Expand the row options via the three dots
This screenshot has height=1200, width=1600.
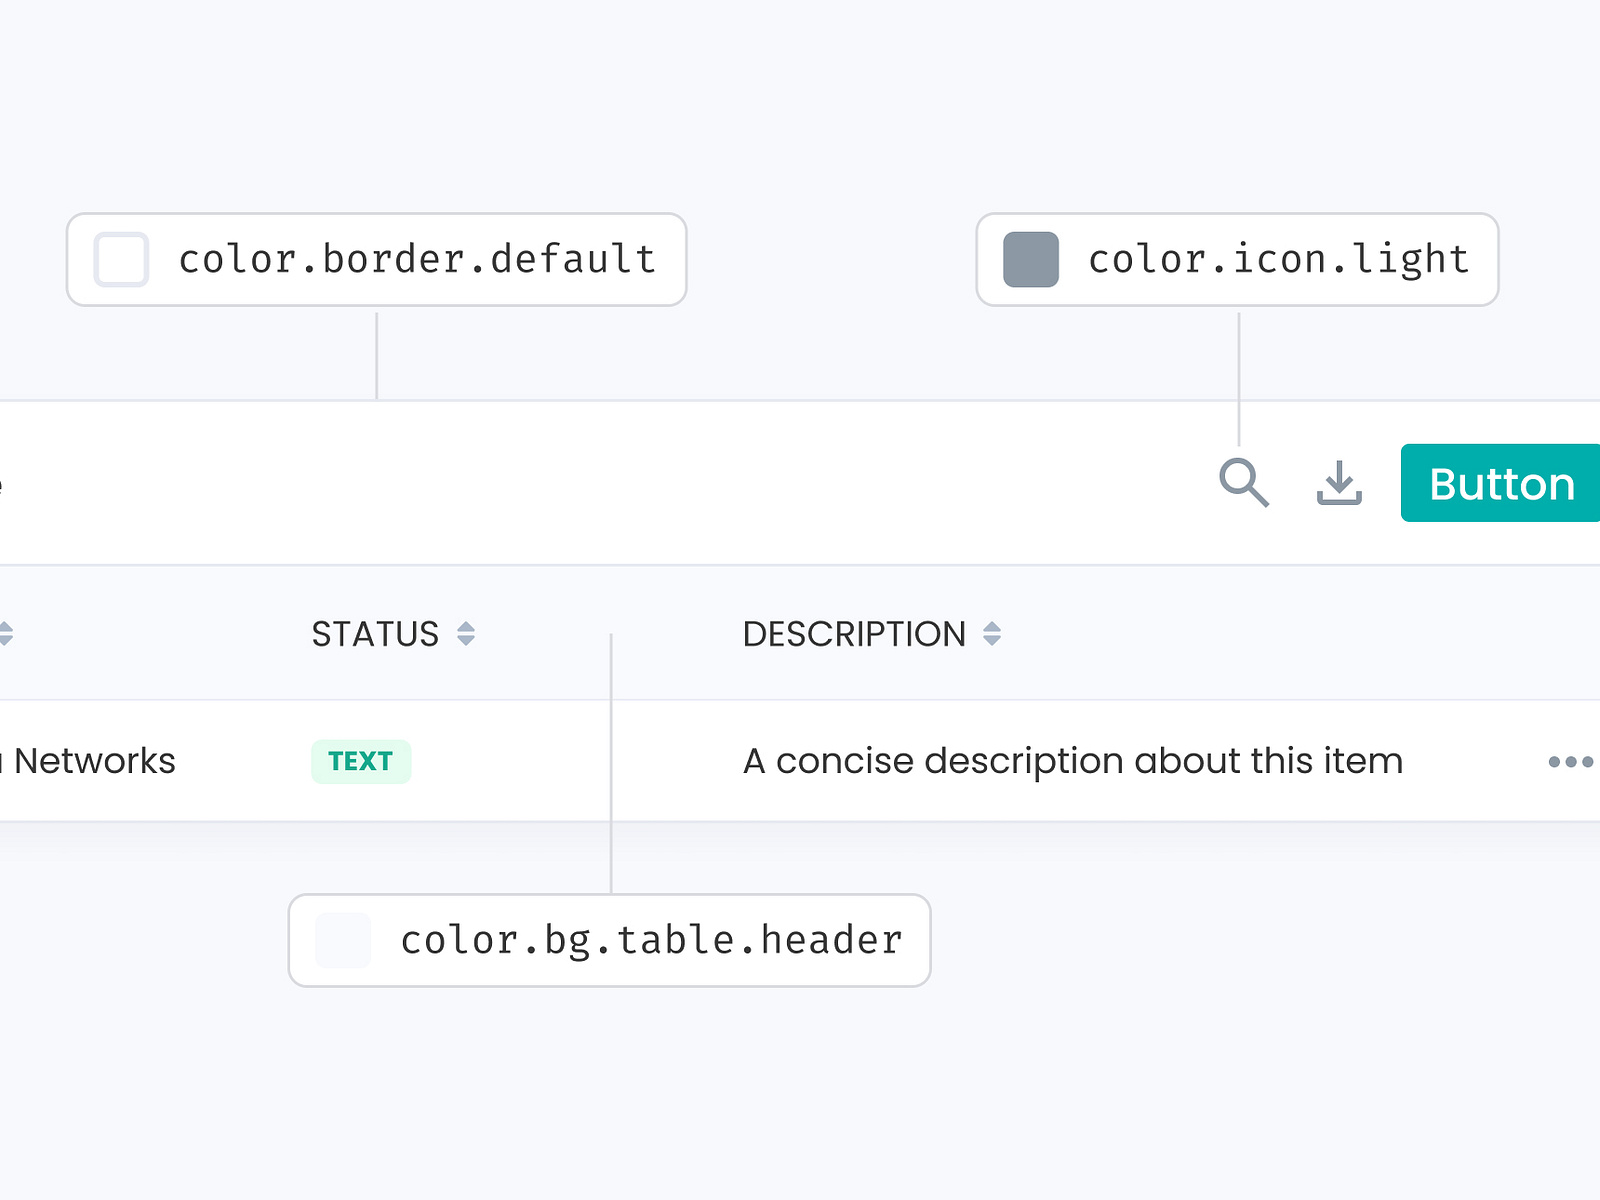click(x=1570, y=761)
